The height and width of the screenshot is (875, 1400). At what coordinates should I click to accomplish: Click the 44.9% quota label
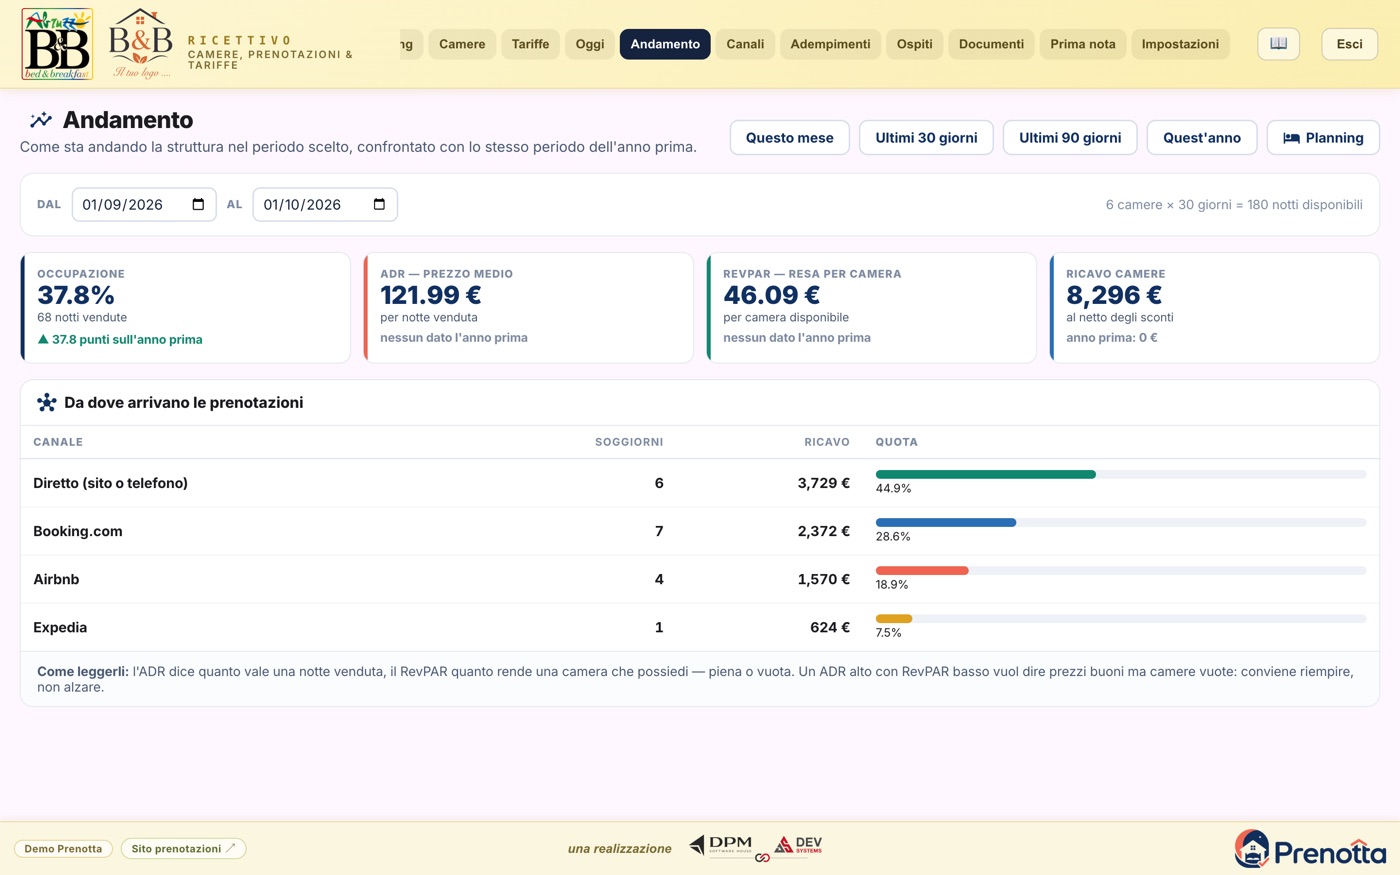[893, 489]
